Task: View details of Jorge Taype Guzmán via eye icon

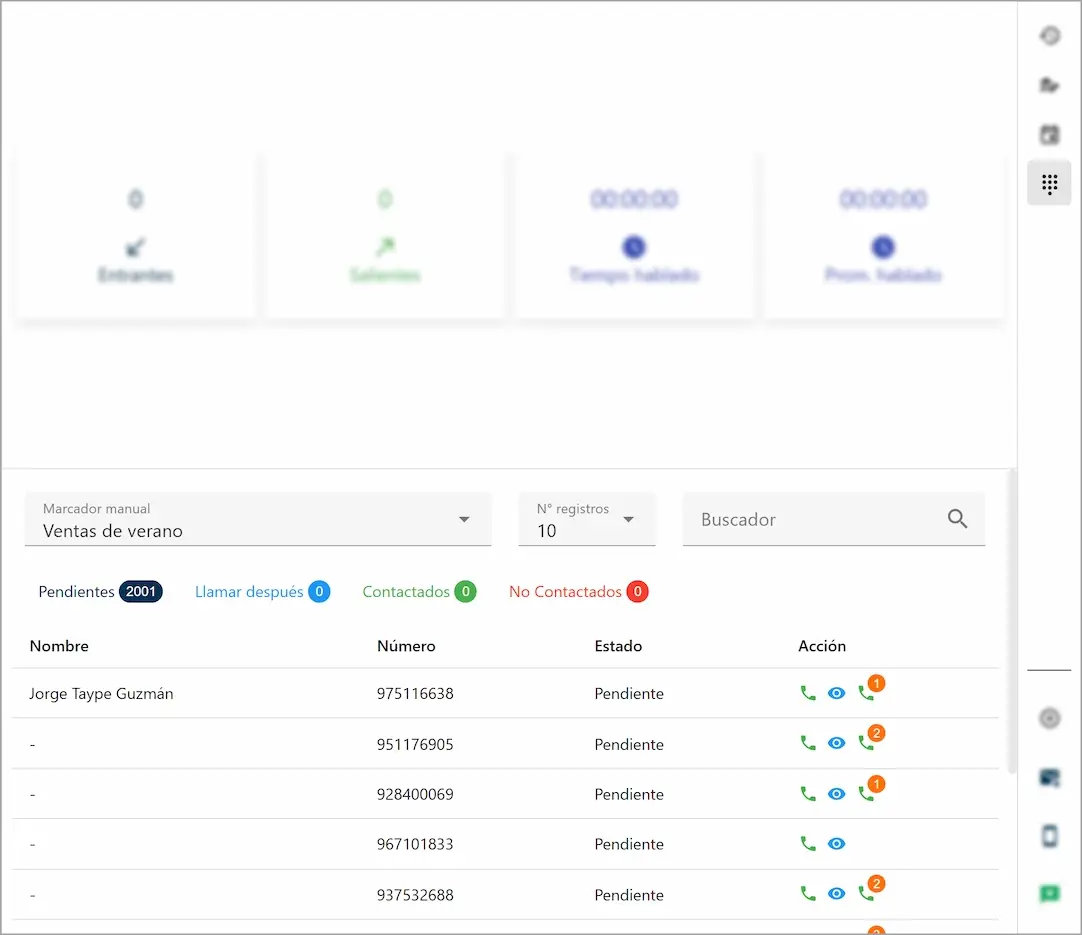Action: tap(837, 693)
